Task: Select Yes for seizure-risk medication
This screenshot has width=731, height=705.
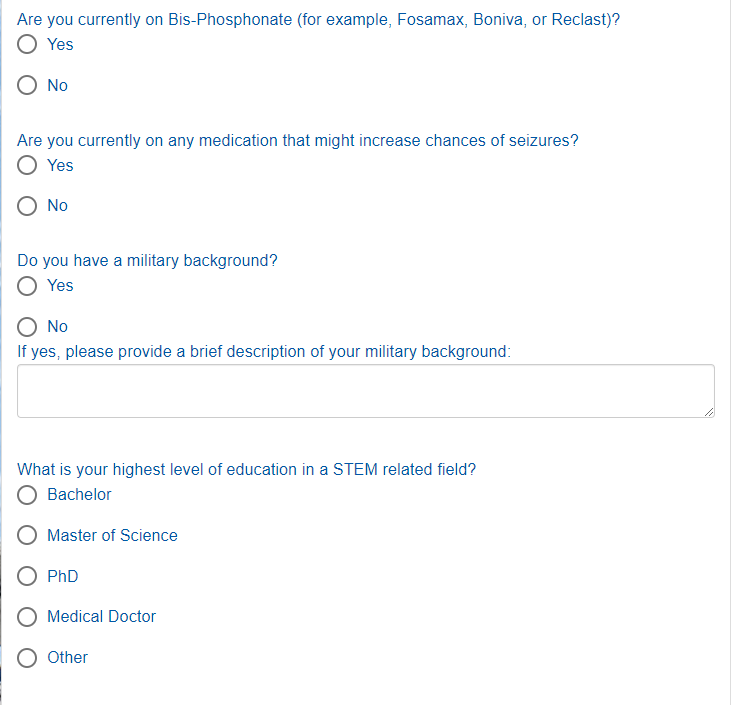Action: coord(28,166)
